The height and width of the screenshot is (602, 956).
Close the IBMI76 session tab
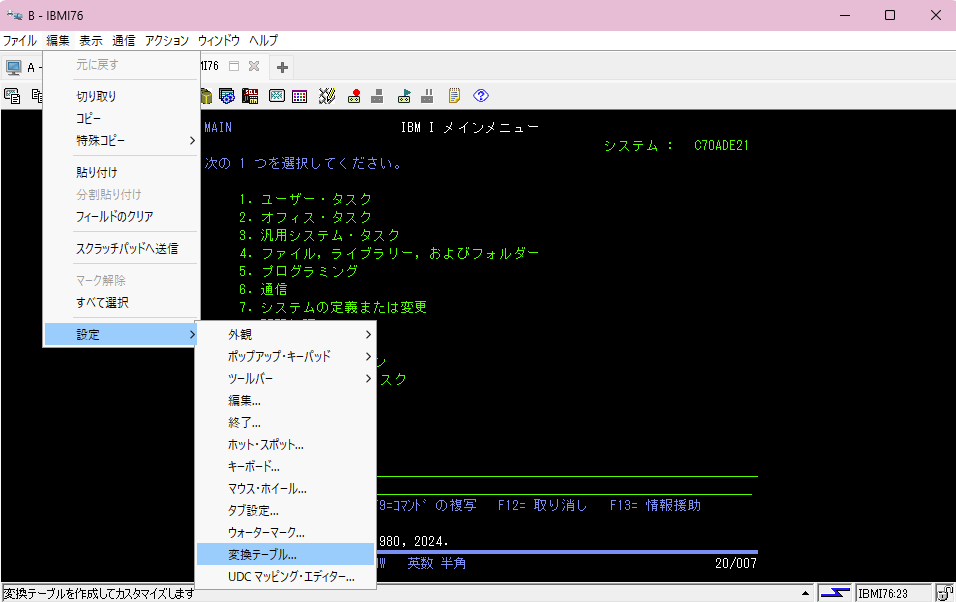[x=254, y=66]
